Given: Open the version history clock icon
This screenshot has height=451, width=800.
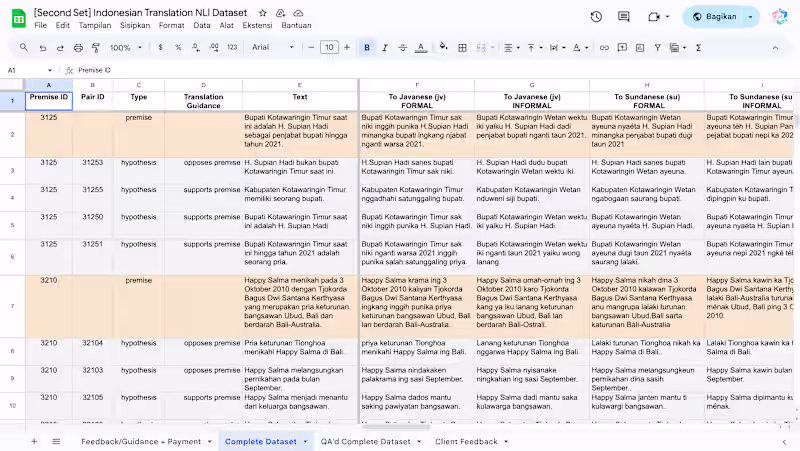Looking at the screenshot, I should [596, 17].
